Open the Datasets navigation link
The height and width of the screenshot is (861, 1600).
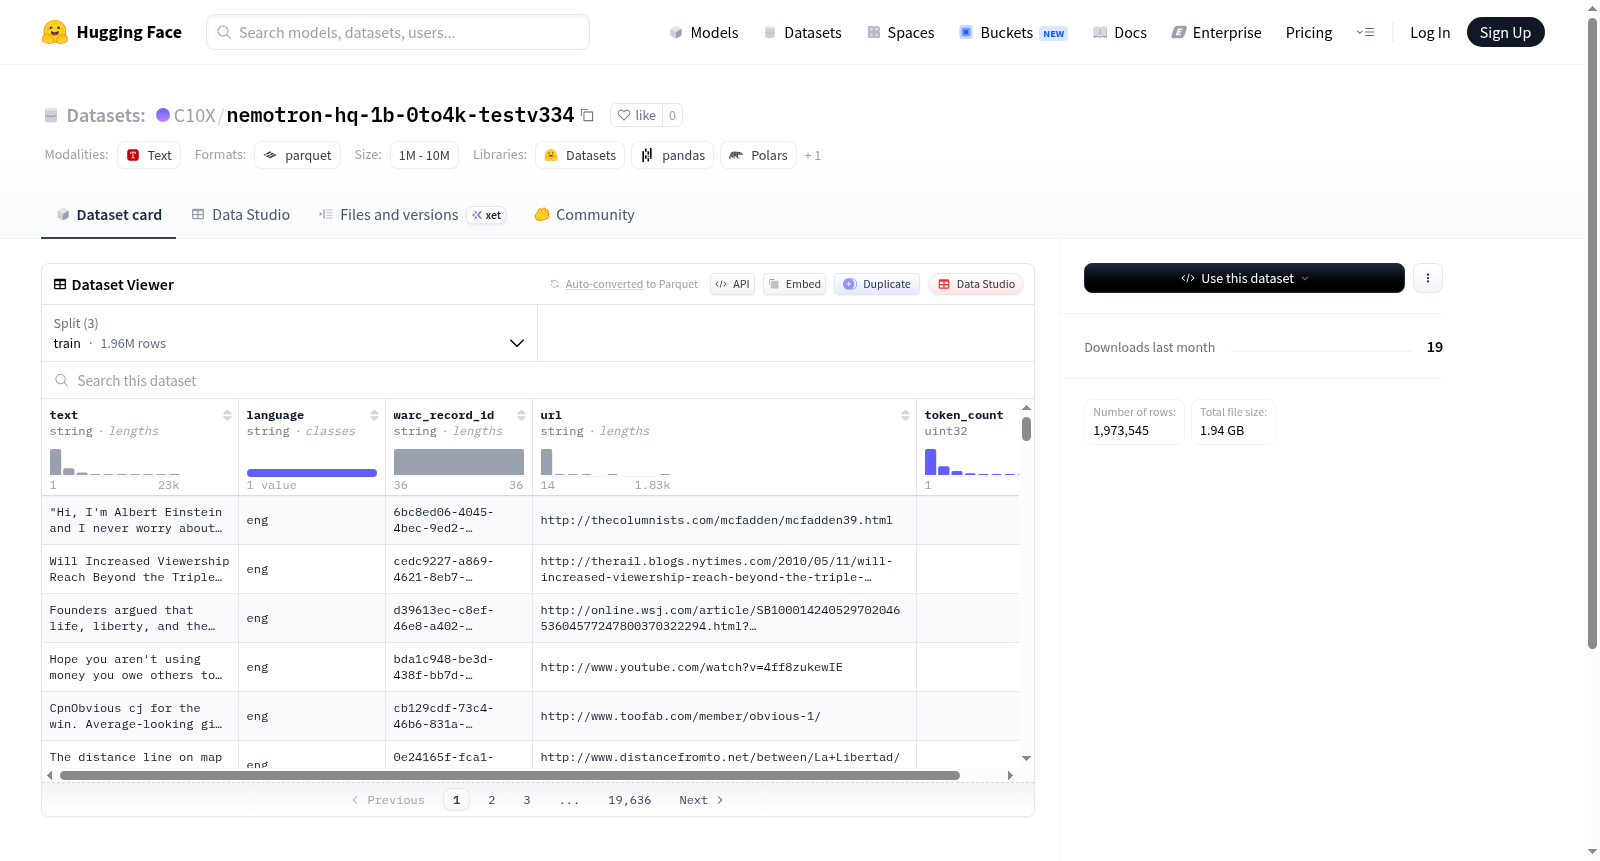[x=802, y=32]
